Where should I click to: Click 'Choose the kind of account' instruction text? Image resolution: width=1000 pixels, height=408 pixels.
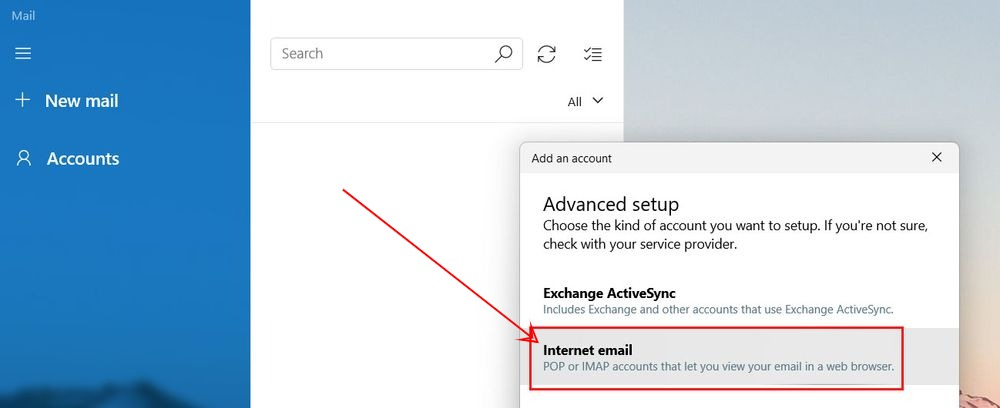pyautogui.click(x=735, y=235)
